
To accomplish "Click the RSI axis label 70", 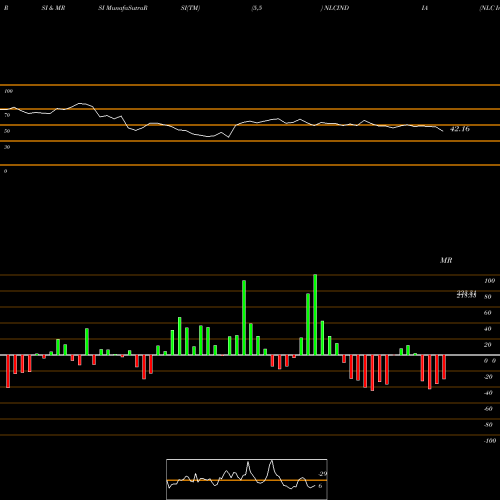I will click(x=7, y=115).
